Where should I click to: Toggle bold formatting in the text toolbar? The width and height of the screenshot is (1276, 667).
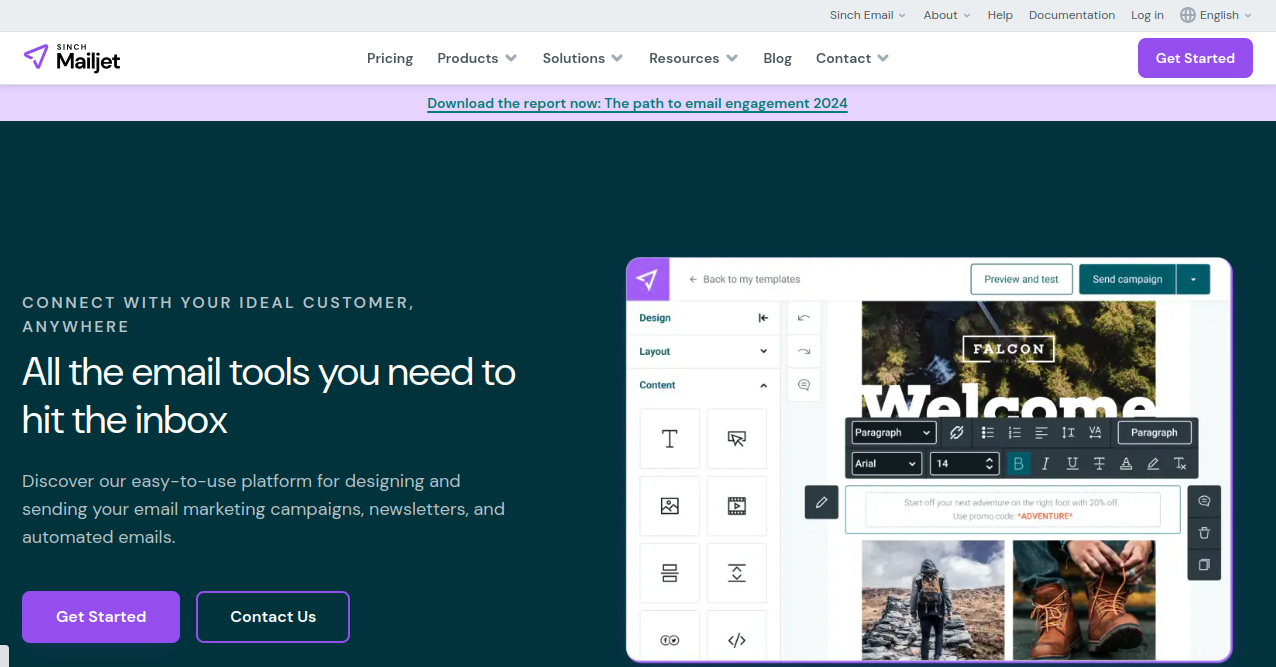[1018, 463]
